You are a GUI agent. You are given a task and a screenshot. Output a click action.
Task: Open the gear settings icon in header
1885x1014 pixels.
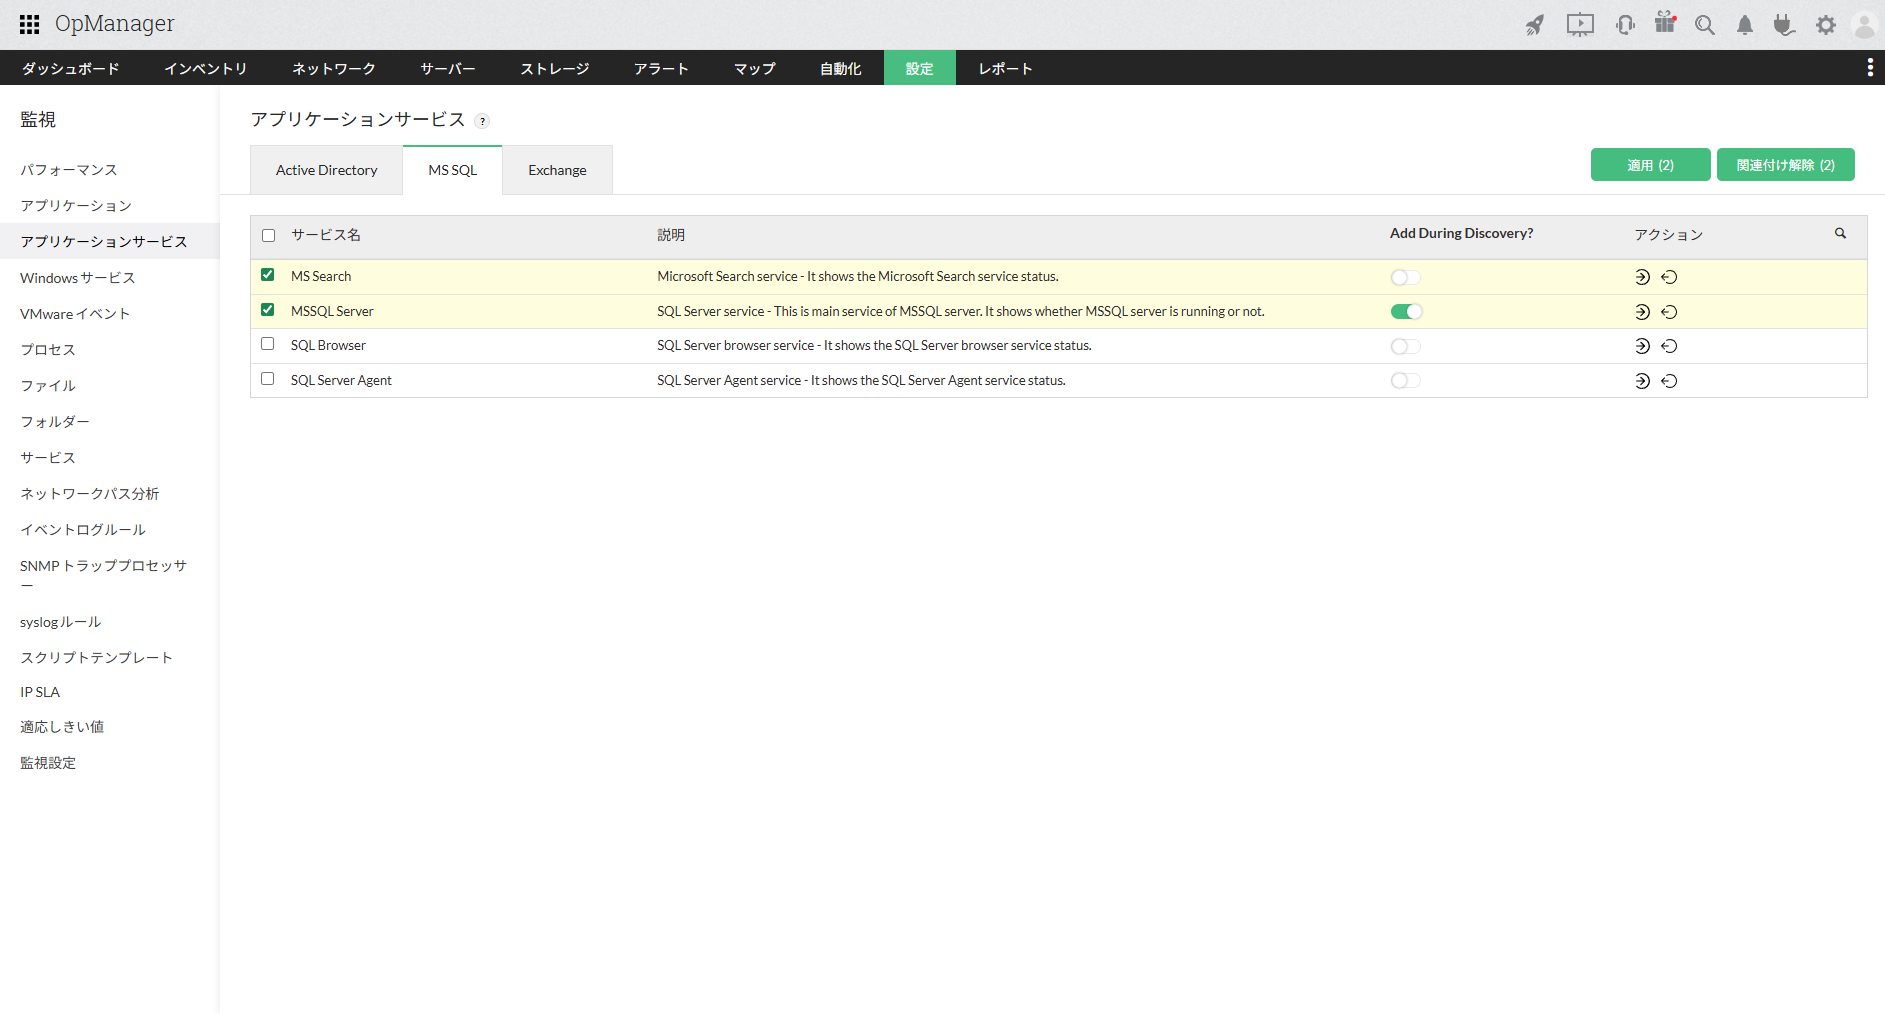coord(1826,25)
